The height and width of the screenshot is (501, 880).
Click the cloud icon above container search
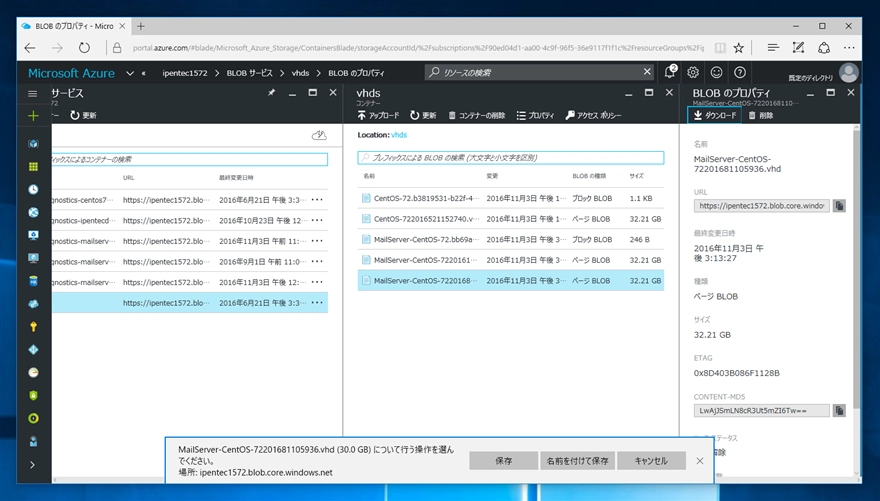click(x=319, y=135)
